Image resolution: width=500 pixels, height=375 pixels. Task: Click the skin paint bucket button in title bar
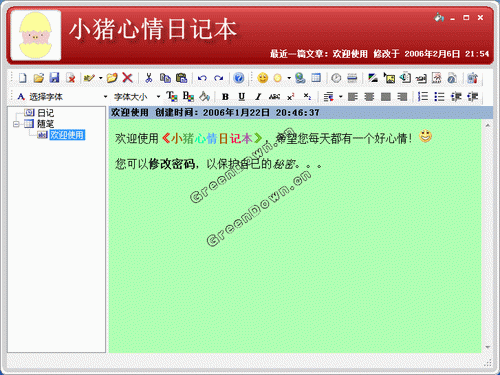point(439,17)
